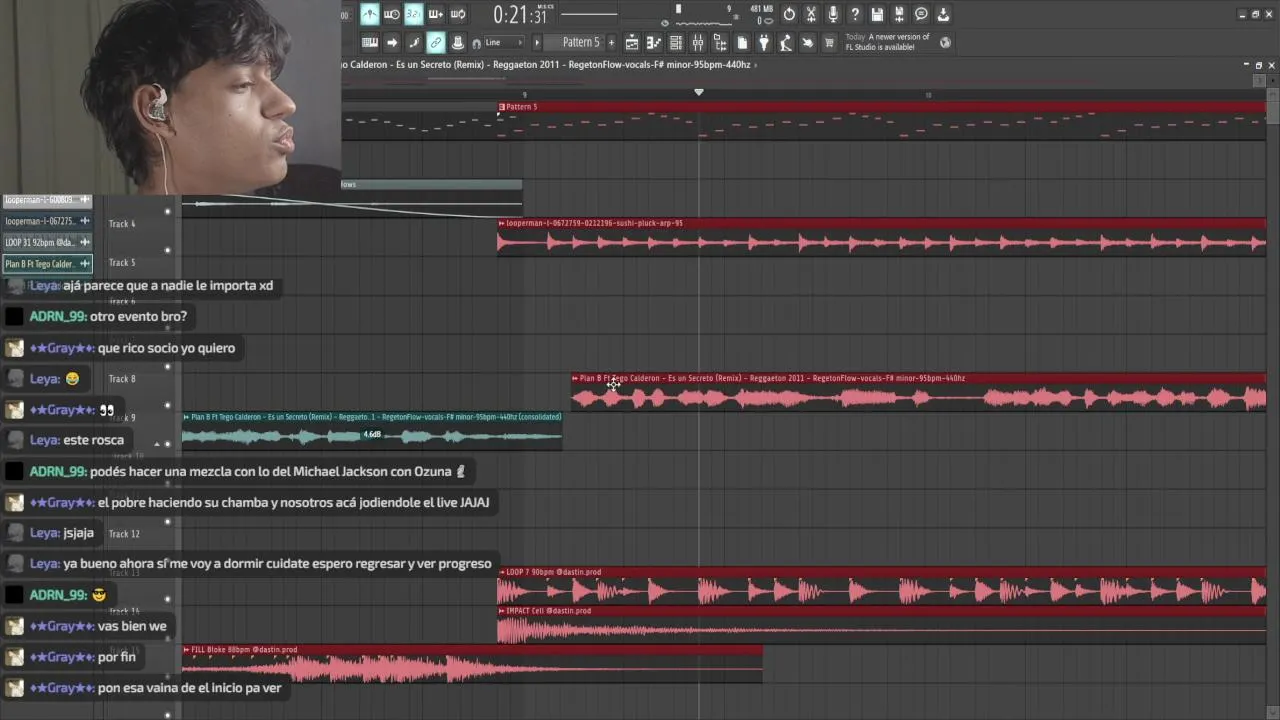
Task: Open the content library shopping cart
Action: pos(829,42)
